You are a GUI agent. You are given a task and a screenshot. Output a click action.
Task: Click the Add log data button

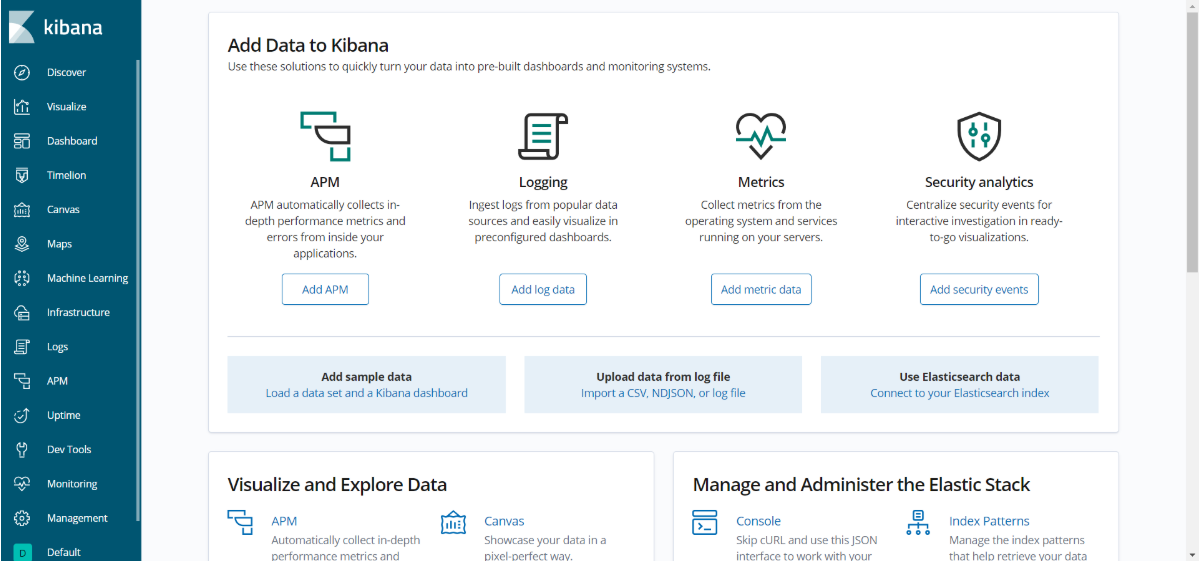point(543,290)
